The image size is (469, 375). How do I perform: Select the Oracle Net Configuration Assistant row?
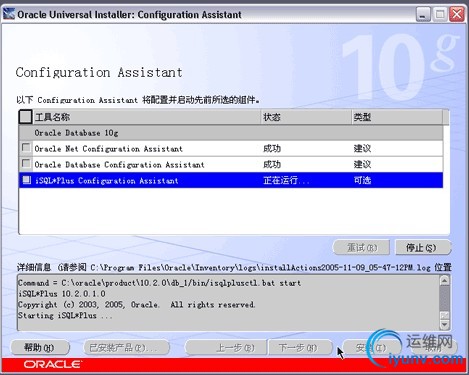[231, 148]
